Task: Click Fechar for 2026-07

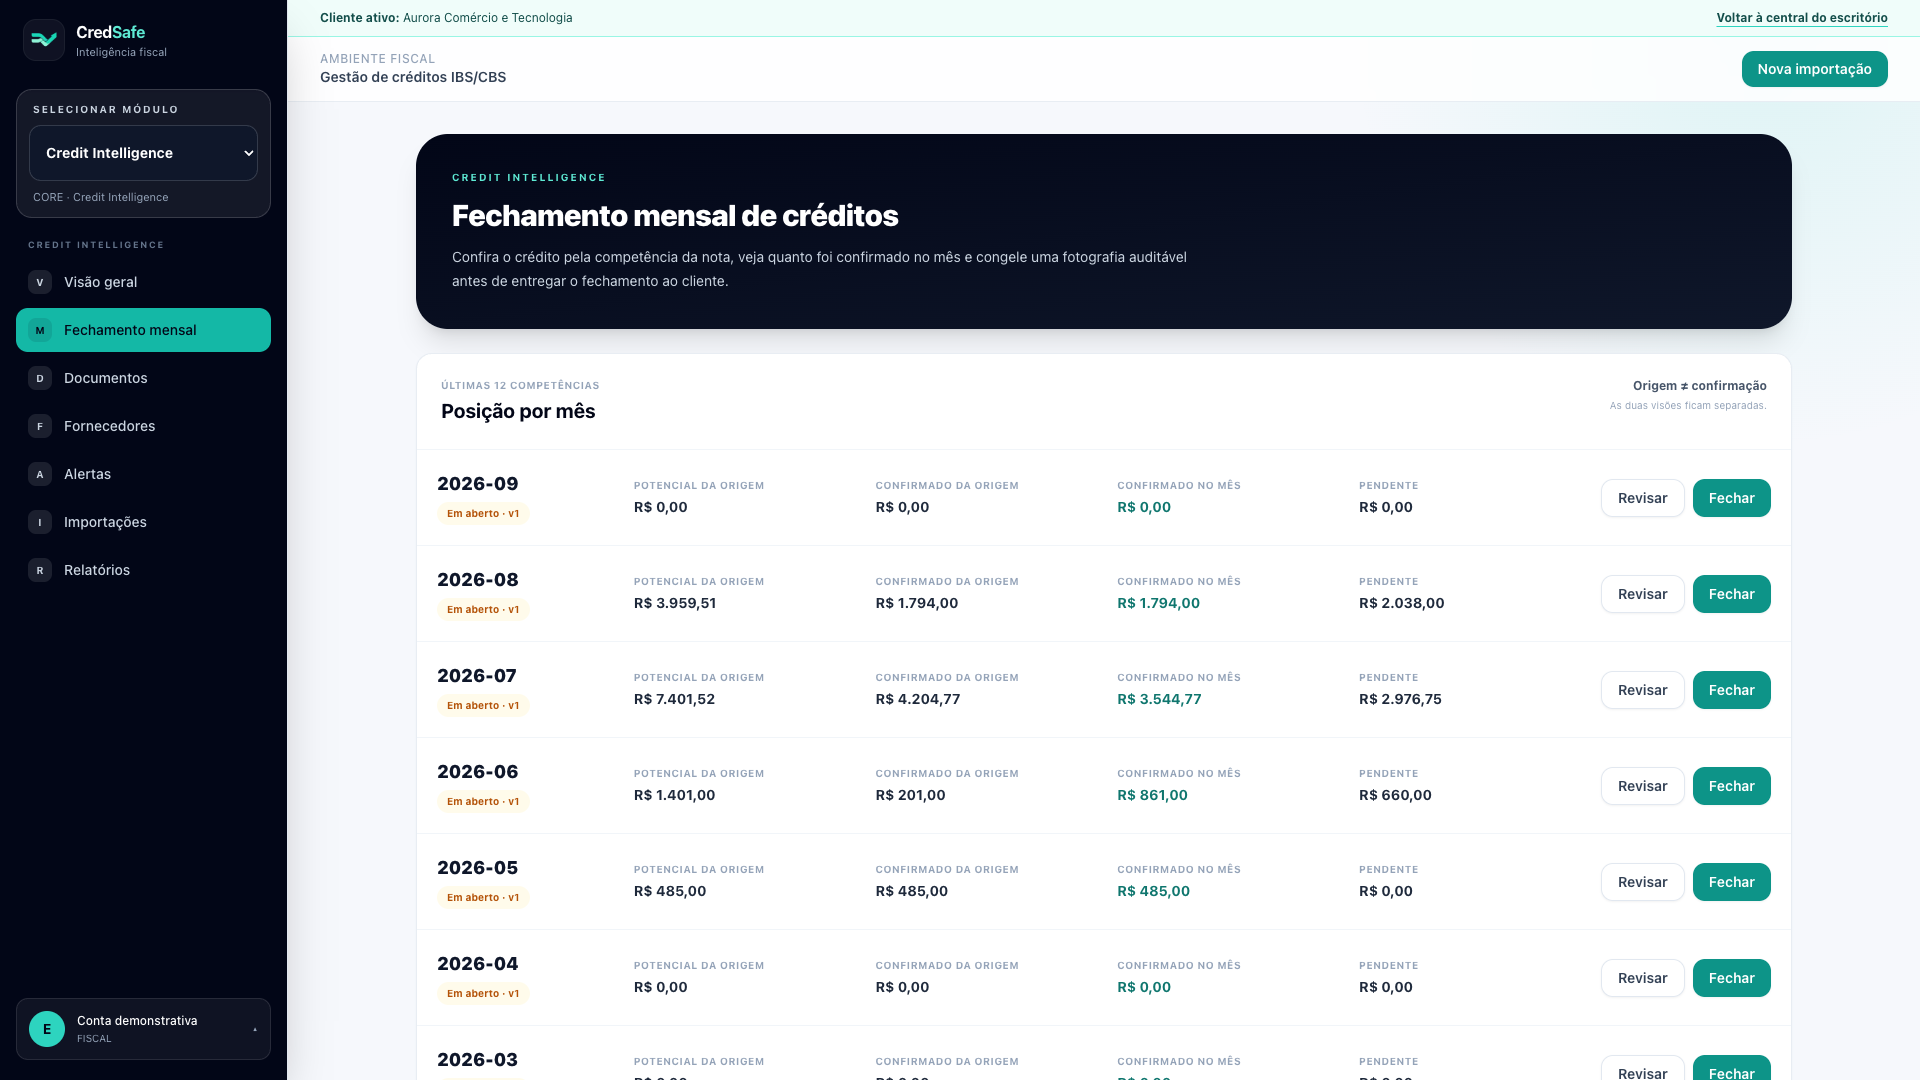Action: click(x=1731, y=690)
